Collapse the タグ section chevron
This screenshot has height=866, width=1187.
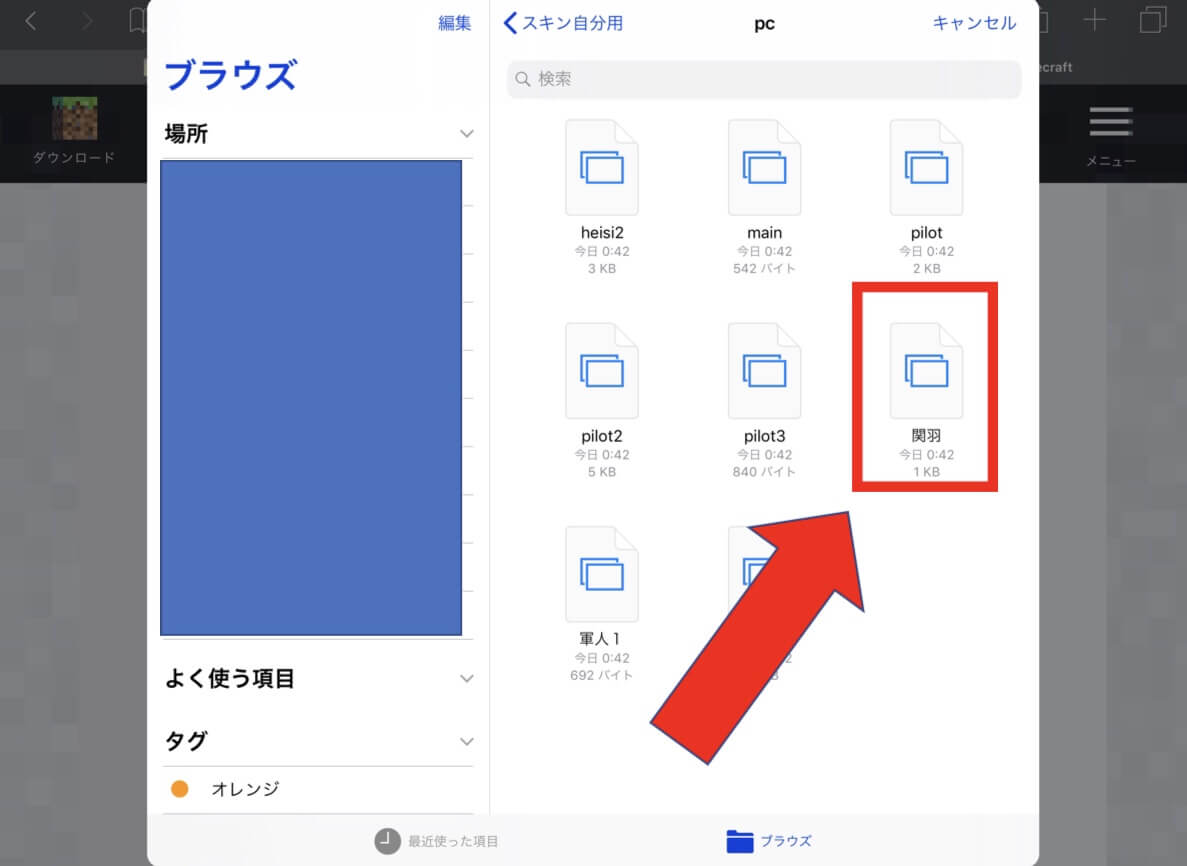tap(466, 742)
